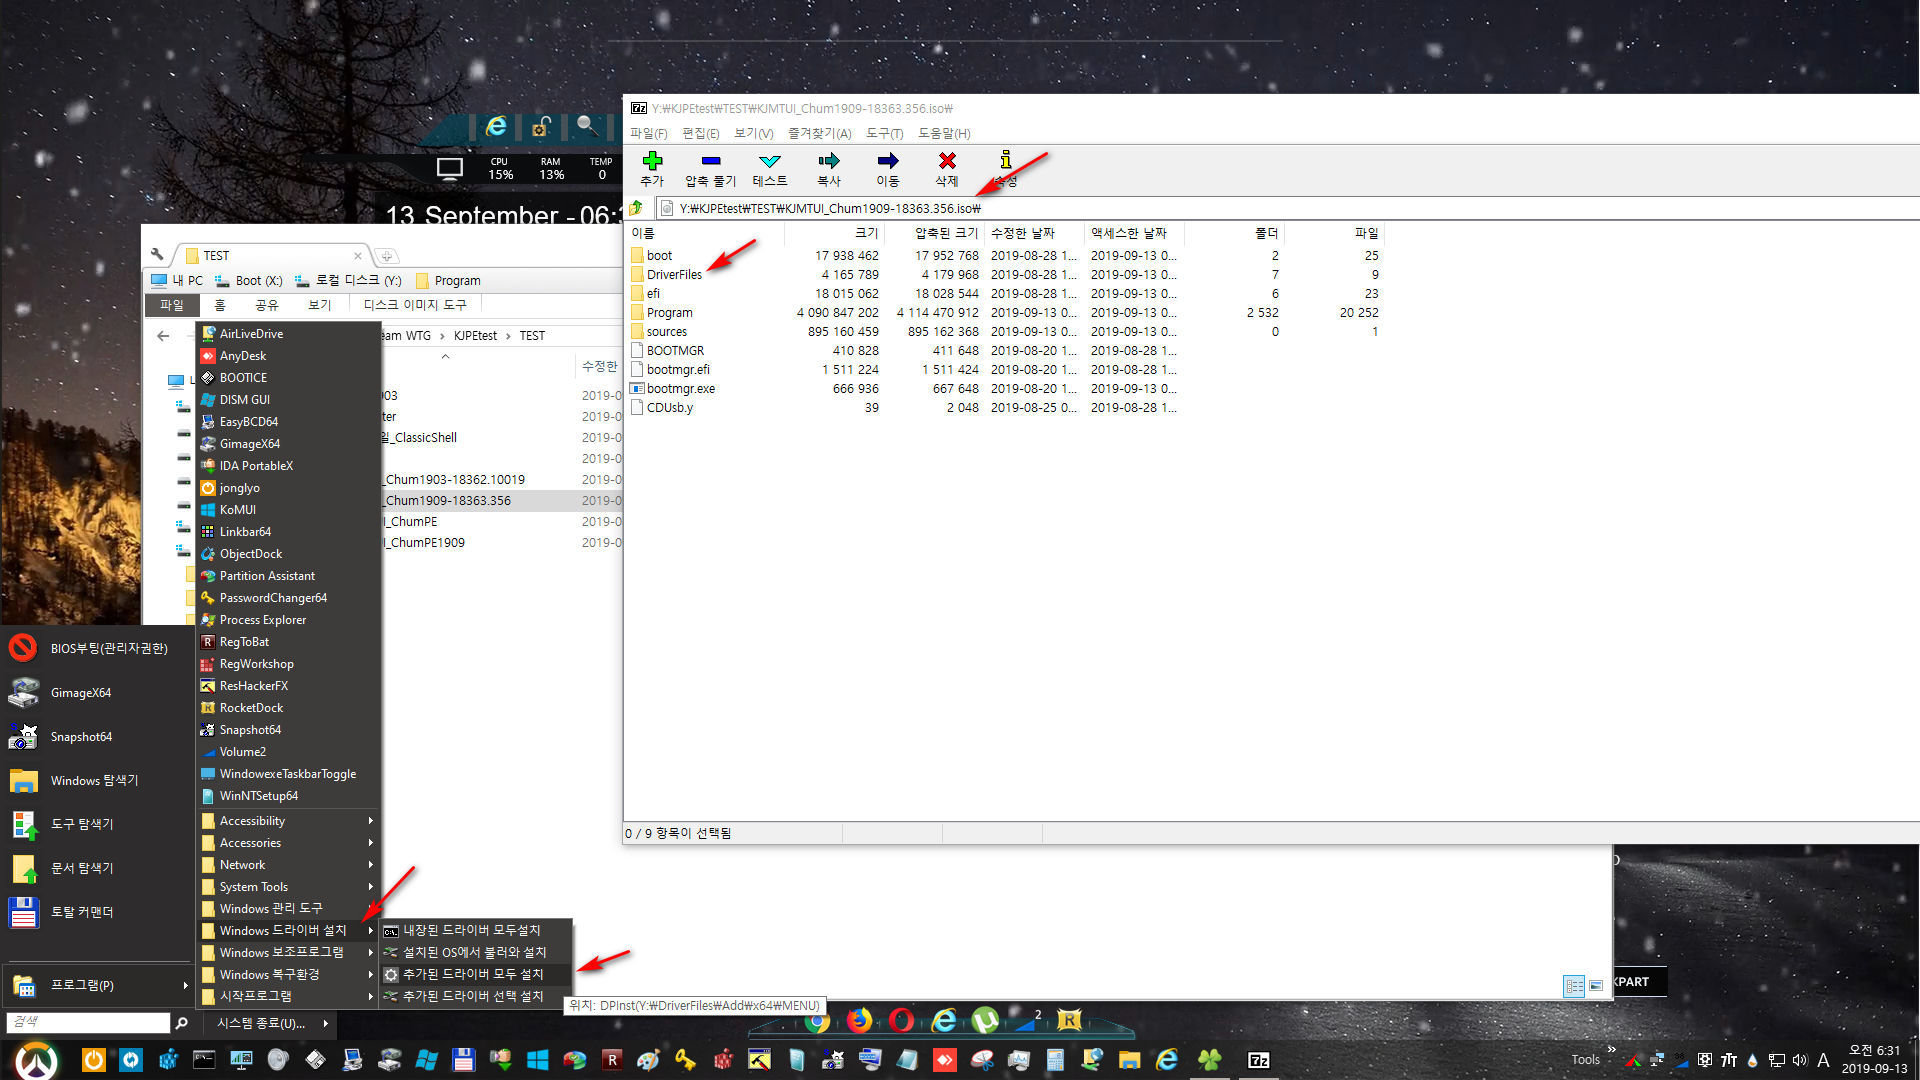1920x1080 pixels.
Task: Expand the 프로그램(P) start menu entry
Action: coord(98,985)
